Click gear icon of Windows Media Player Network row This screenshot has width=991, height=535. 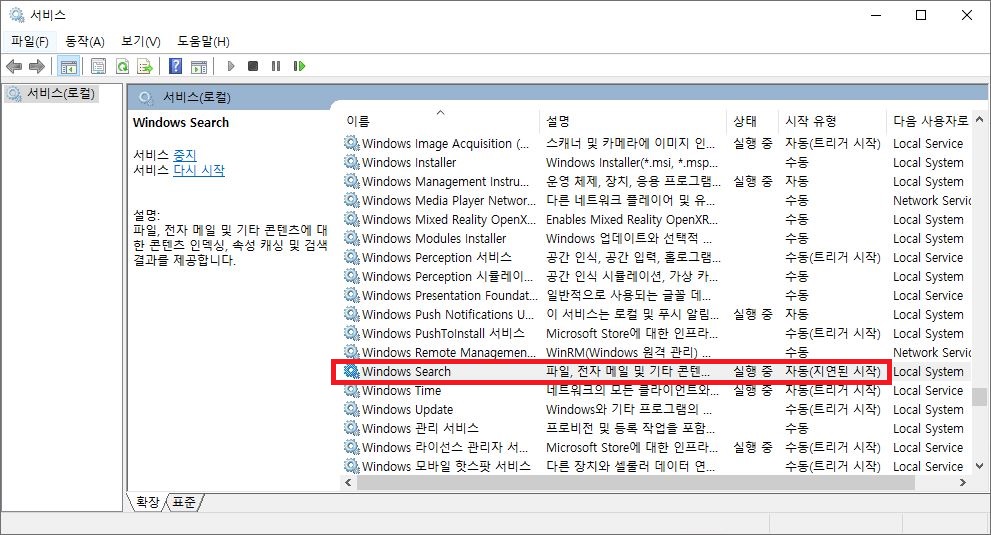coord(351,200)
